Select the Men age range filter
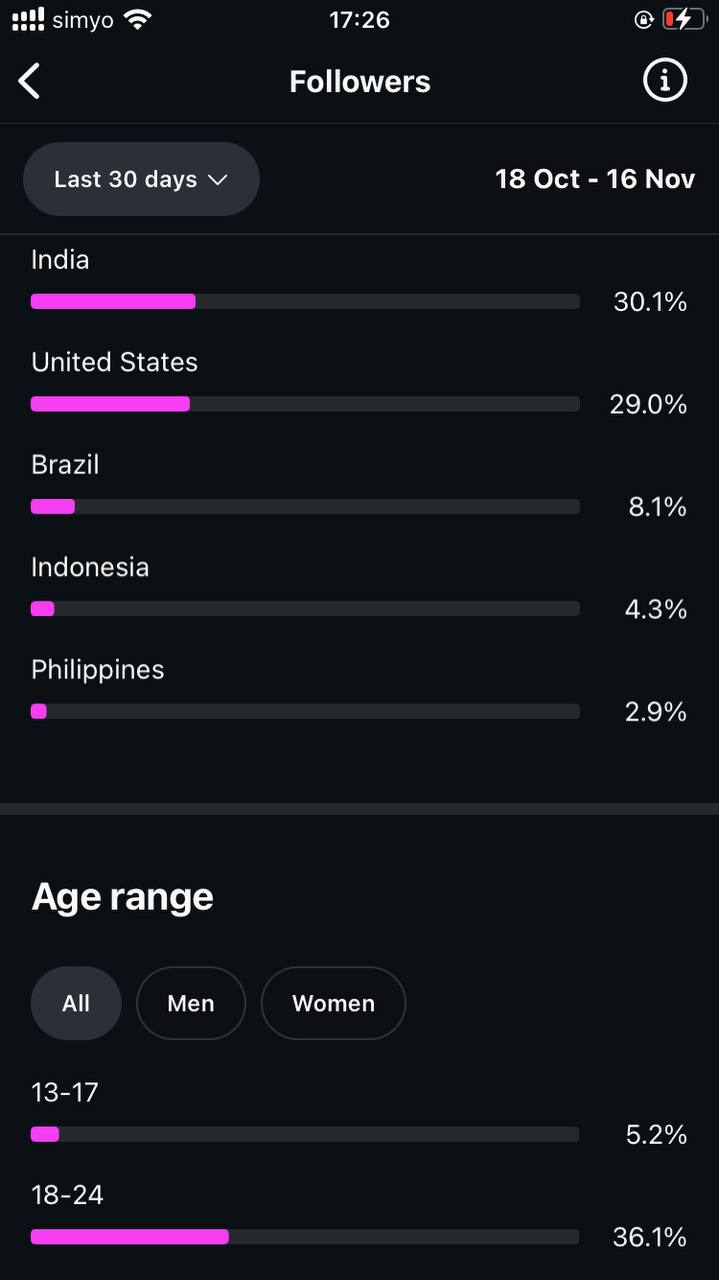 191,1003
